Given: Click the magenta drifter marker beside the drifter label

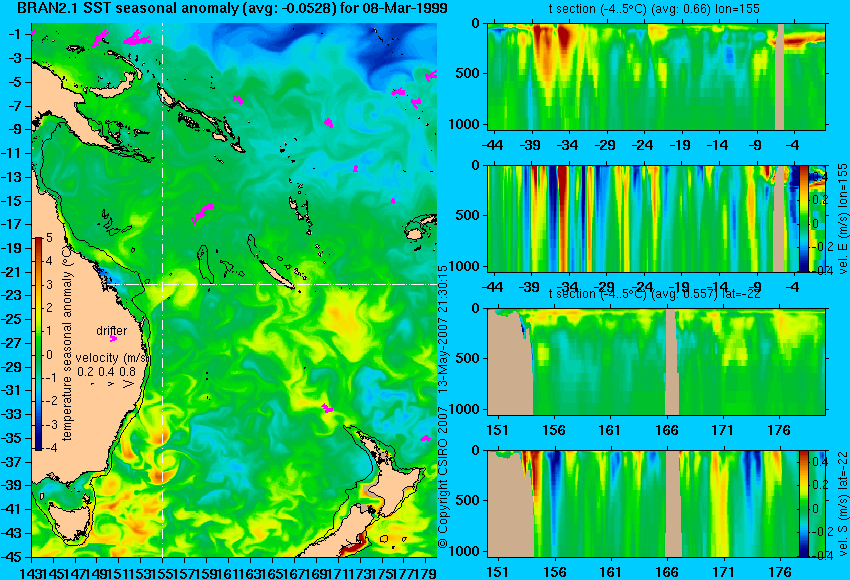Looking at the screenshot, I should 113,339.
